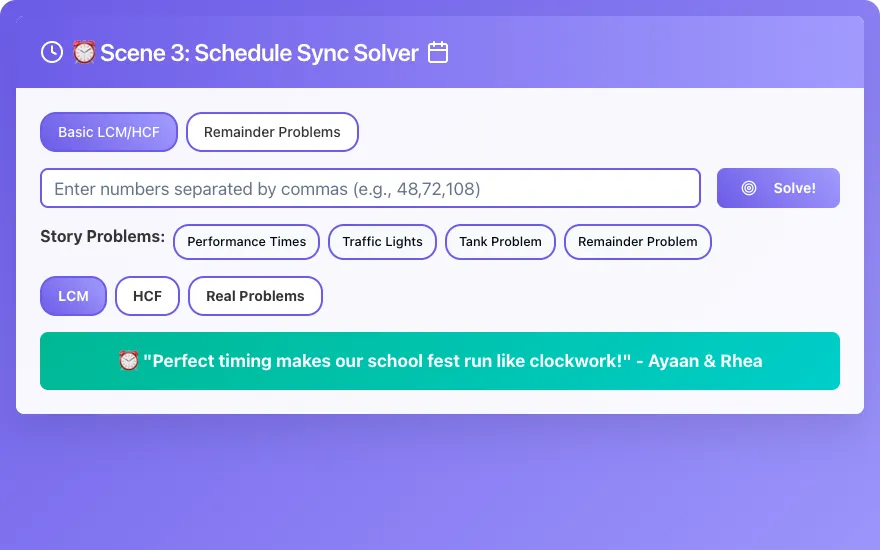The height and width of the screenshot is (550, 880).
Task: Open the Remainder Problems tab
Action: [272, 132]
